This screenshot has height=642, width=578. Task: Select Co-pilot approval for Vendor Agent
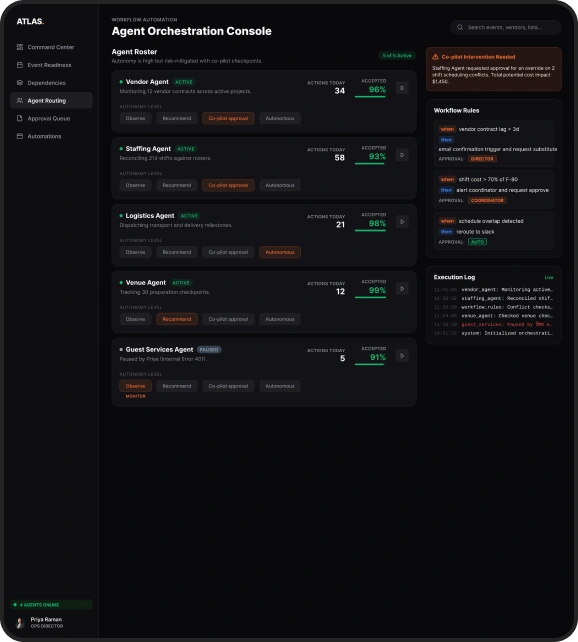[228, 118]
